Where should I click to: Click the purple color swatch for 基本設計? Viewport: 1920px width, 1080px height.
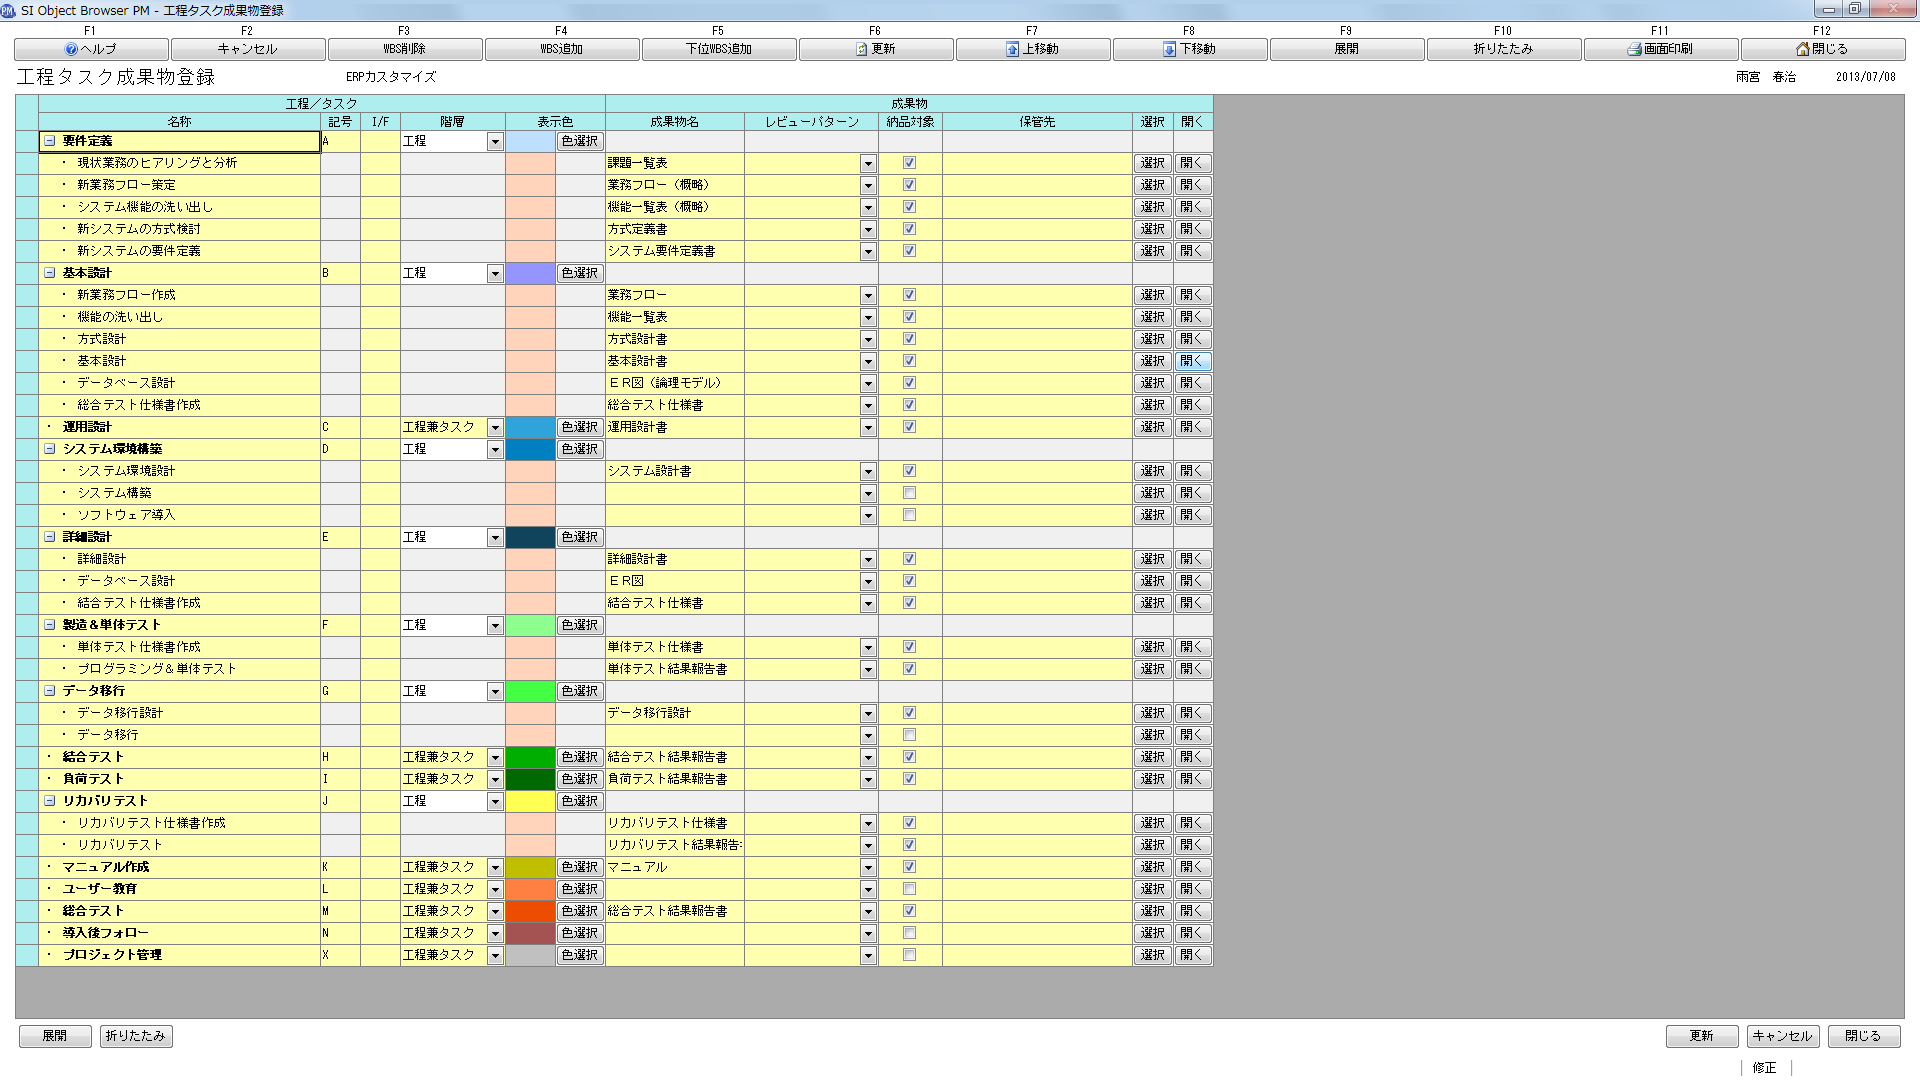point(530,273)
